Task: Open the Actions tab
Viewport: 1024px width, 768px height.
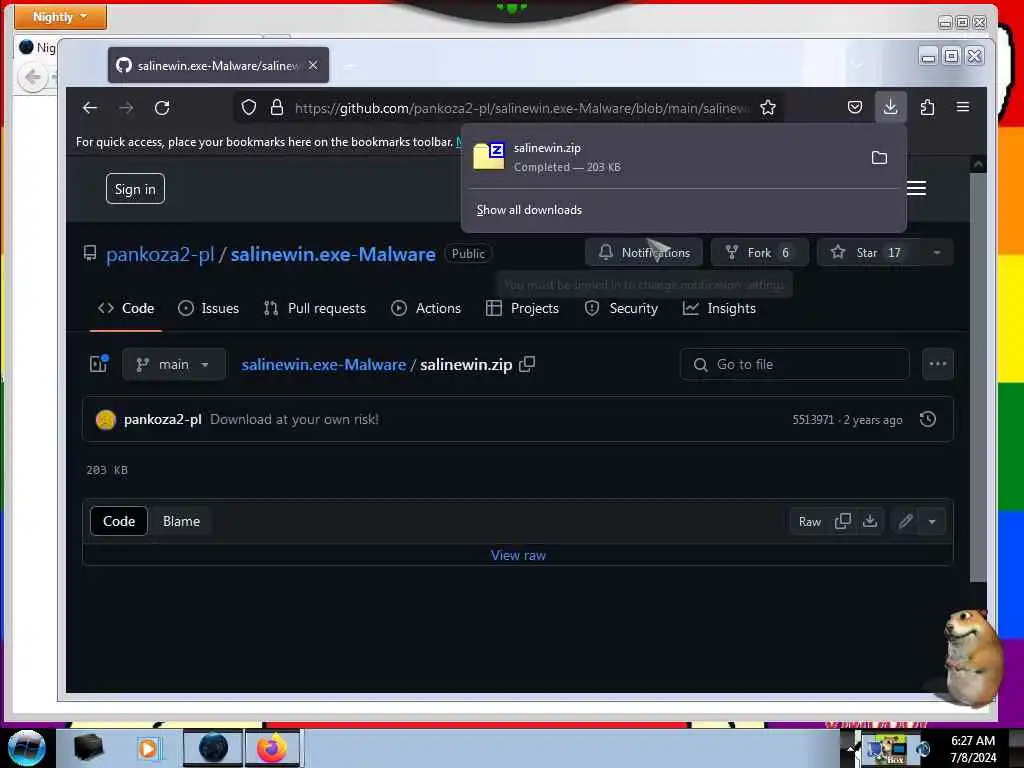Action: [x=426, y=308]
